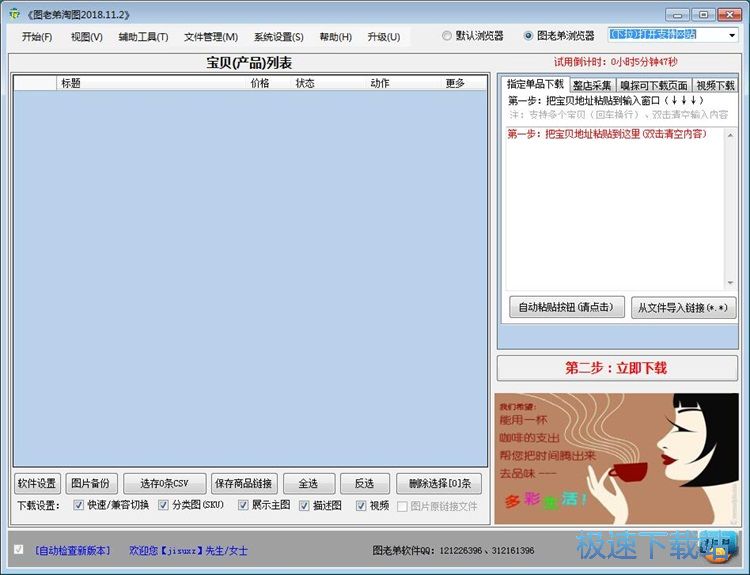This screenshot has height=575, width=750.
Task: Click the 图老弟软件QQ contact text
Action: pyautogui.click(x=453, y=551)
